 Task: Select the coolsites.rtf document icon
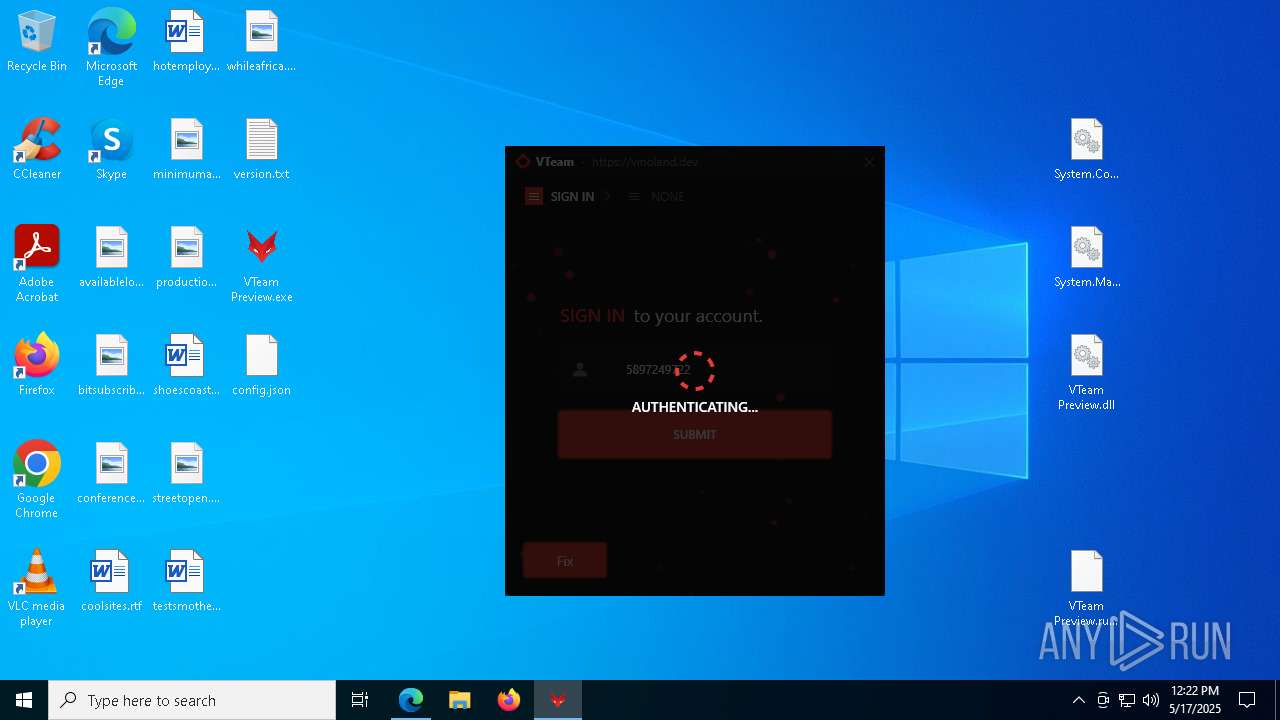[111, 582]
